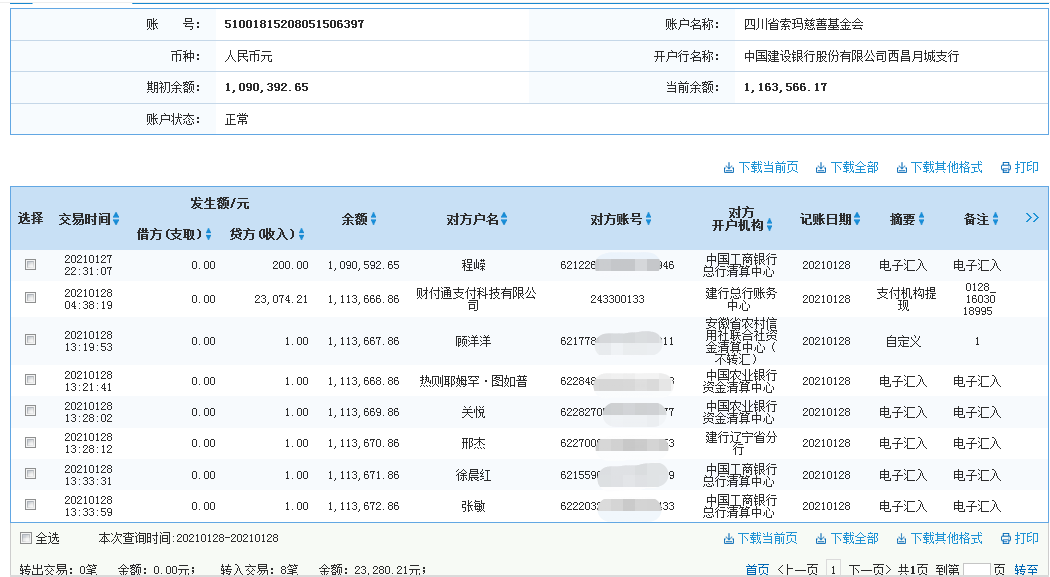The width and height of the screenshot is (1050, 577).
Task: Click the bottom print icon
Action: [1006, 539]
